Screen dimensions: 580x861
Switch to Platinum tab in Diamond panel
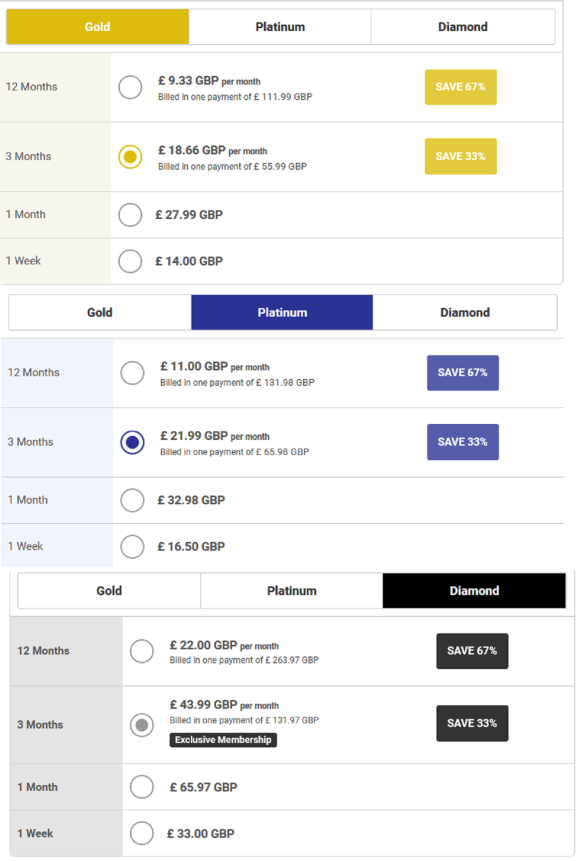point(292,591)
